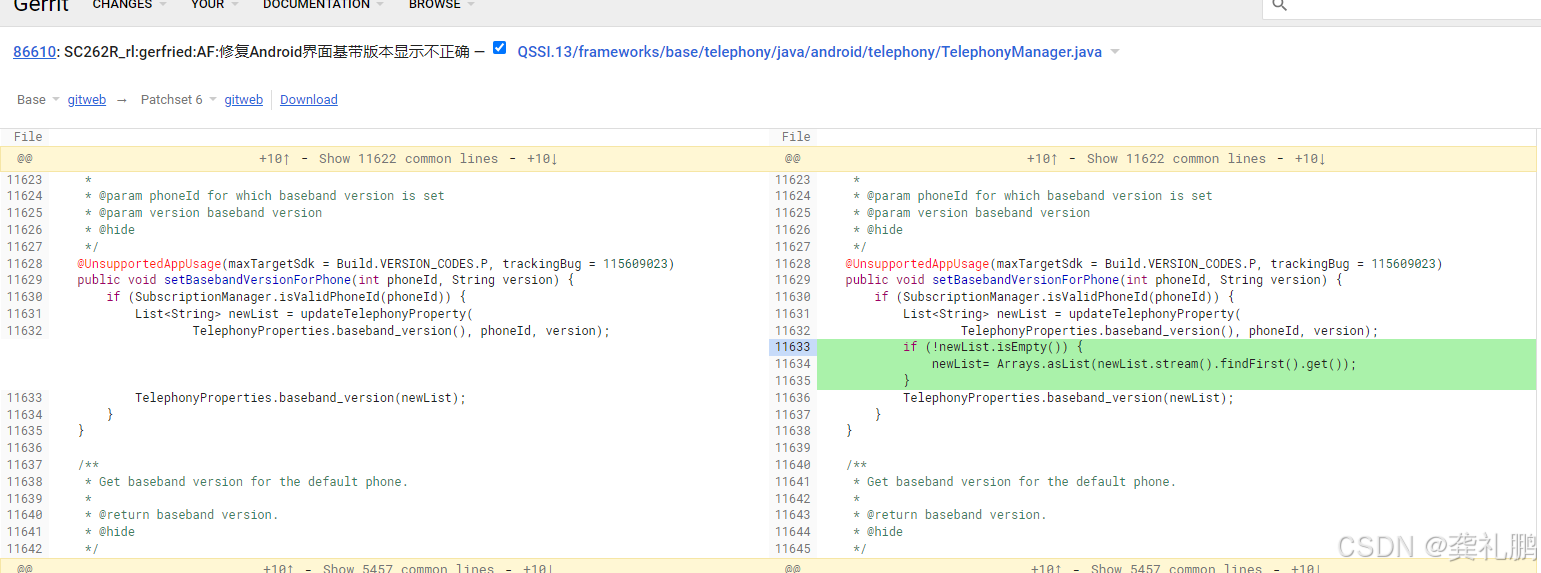Show 11622 common lines in left pane
The image size is (1541, 573).
click(x=408, y=158)
